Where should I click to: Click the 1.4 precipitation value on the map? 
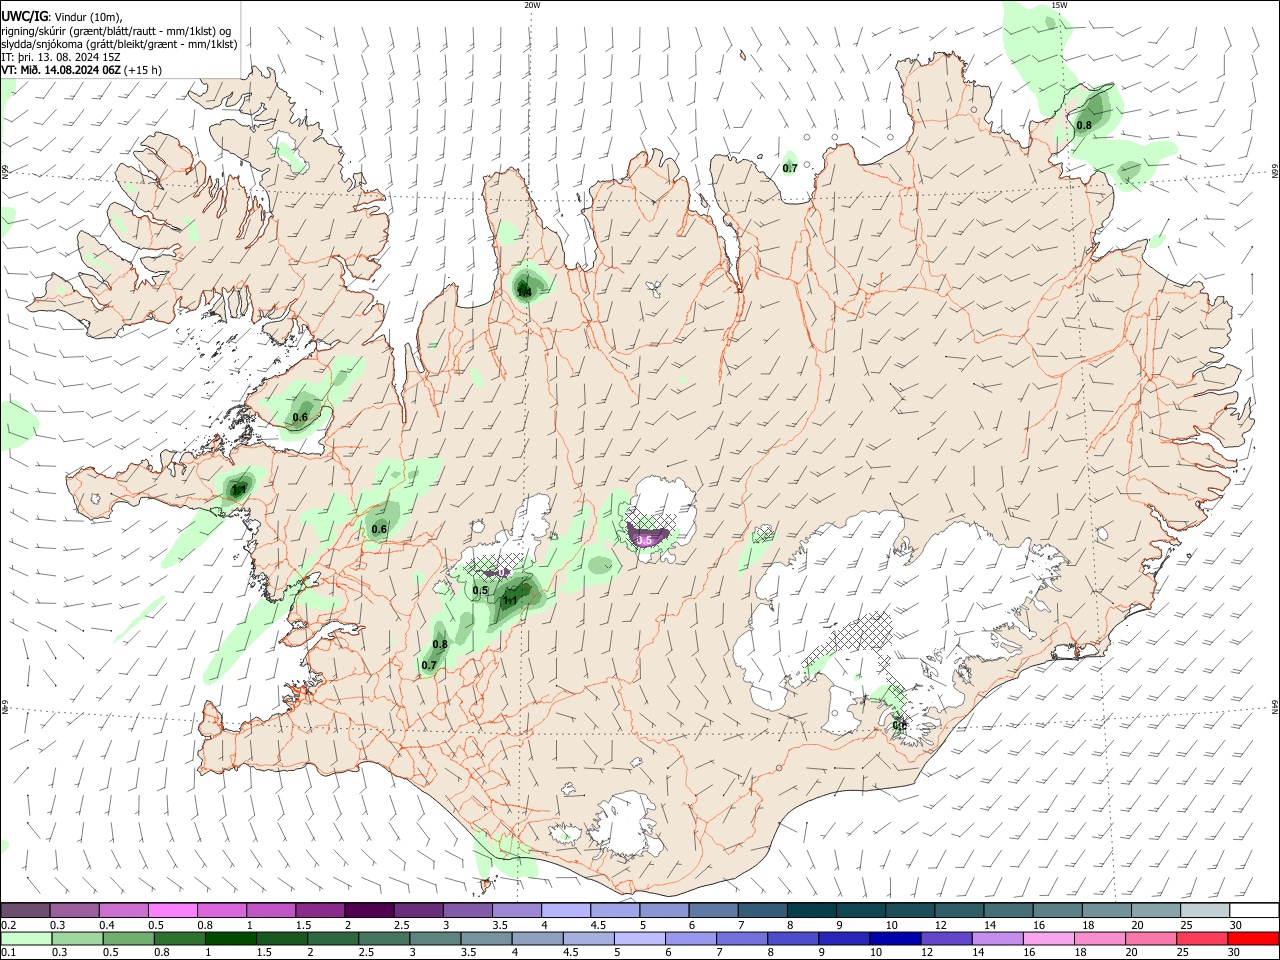(x=524, y=291)
